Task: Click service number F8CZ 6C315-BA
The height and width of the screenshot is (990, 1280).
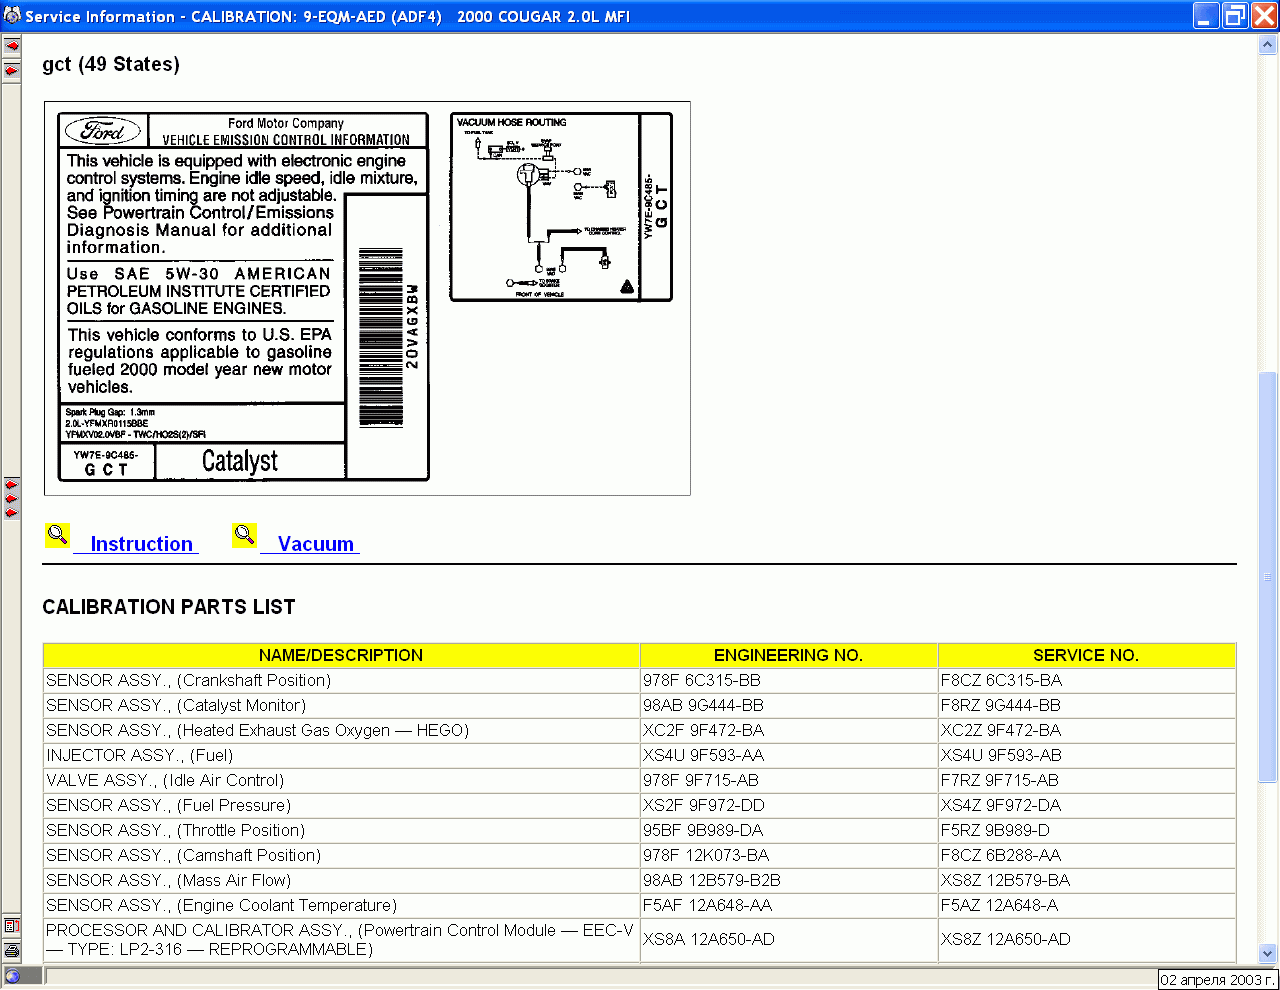Action: pyautogui.click(x=1001, y=680)
